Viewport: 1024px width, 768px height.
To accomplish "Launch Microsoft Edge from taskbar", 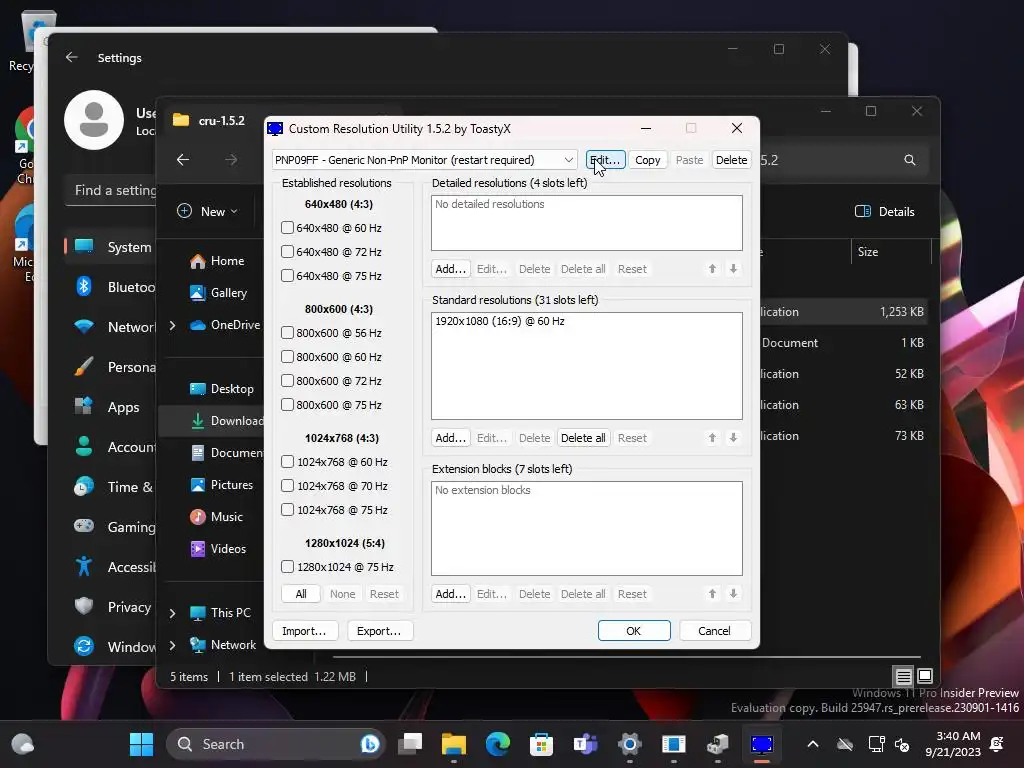I will point(498,744).
